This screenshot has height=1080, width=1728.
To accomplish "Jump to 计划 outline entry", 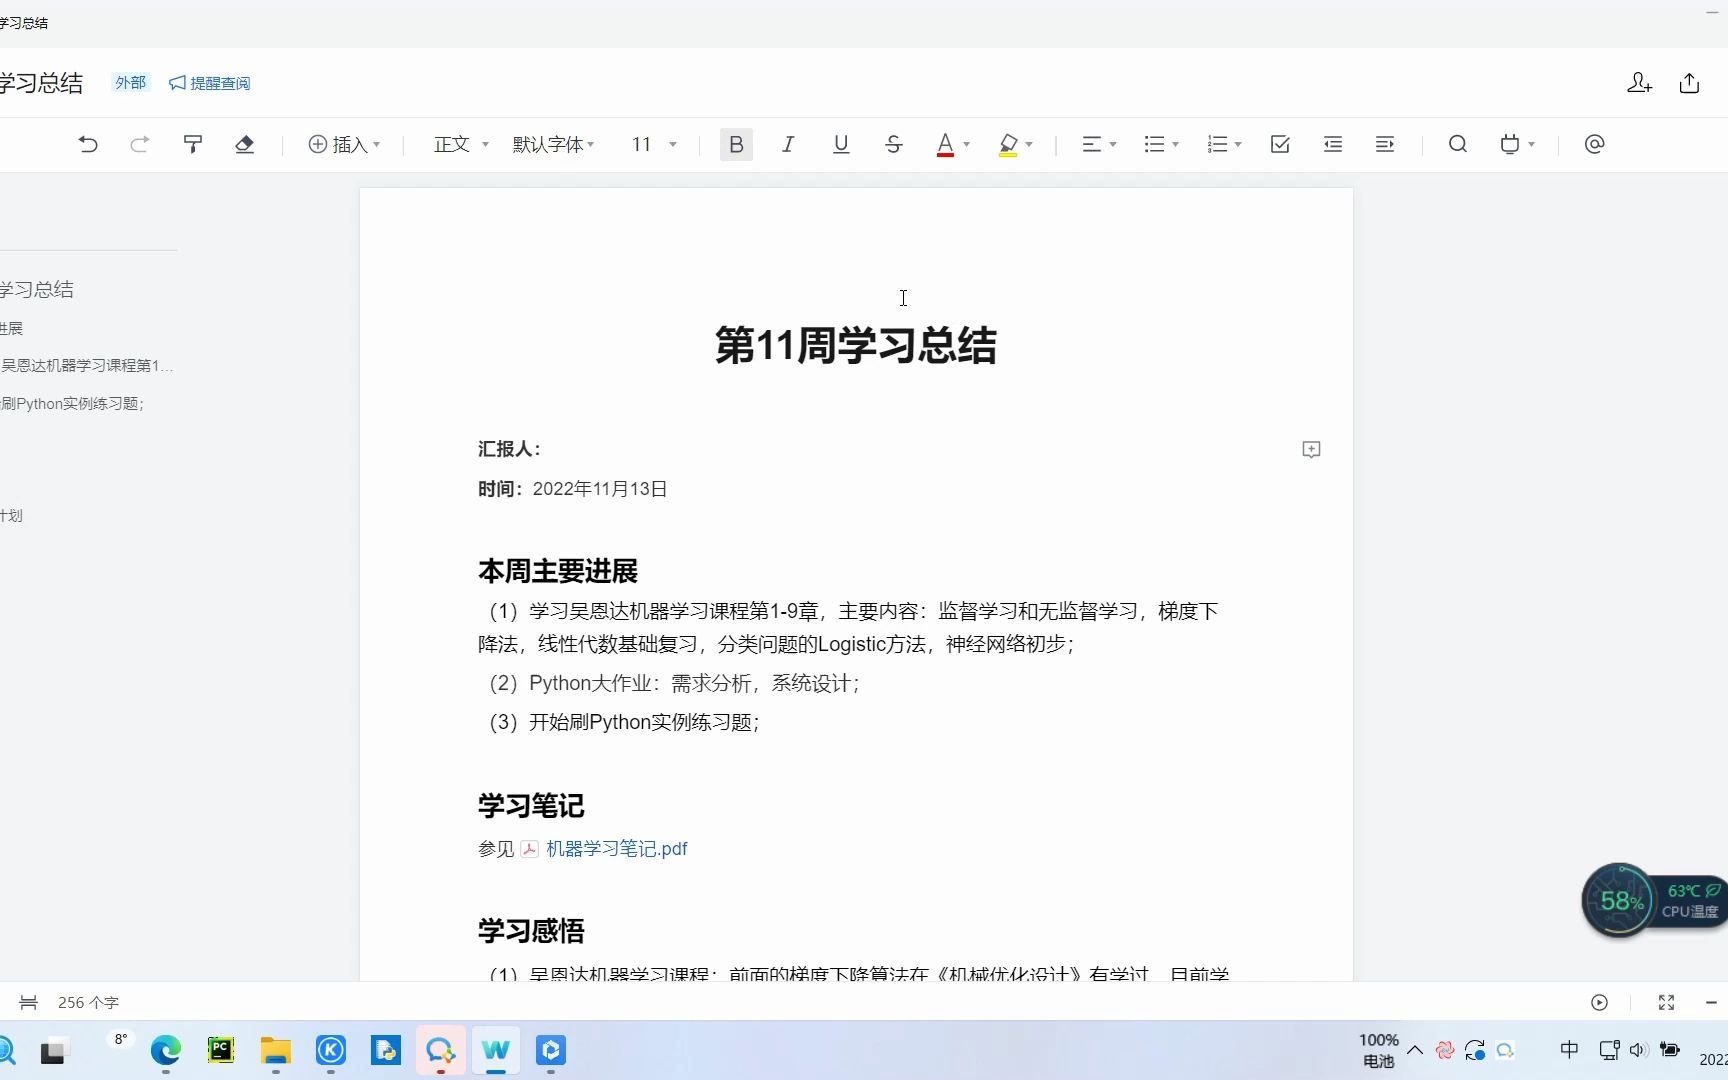I will coord(11,515).
